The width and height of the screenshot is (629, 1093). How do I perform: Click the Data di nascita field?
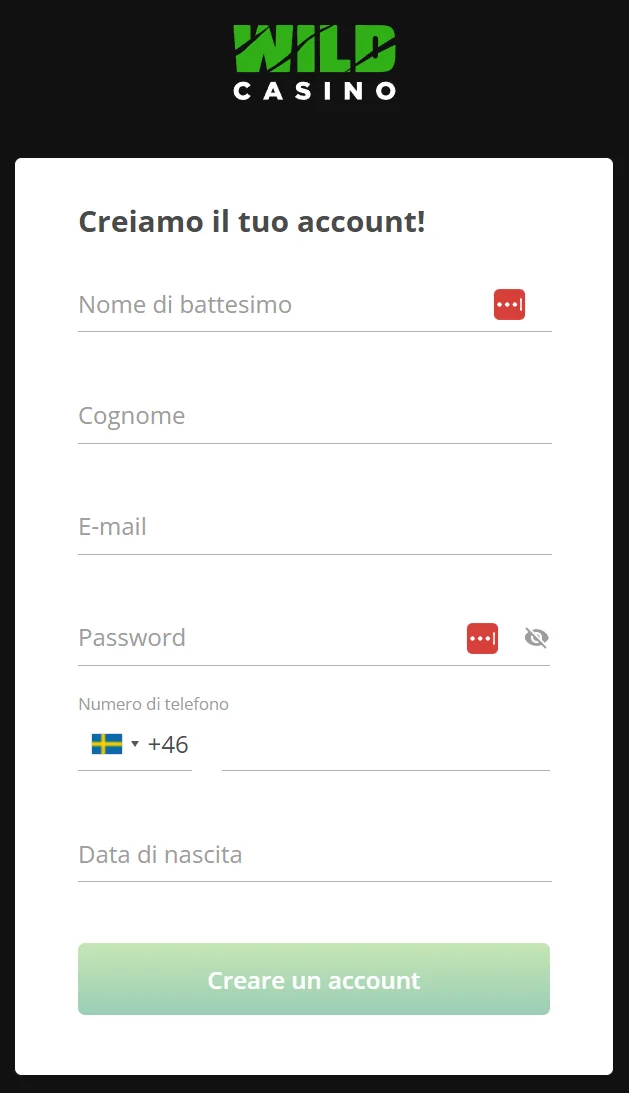[x=314, y=855]
